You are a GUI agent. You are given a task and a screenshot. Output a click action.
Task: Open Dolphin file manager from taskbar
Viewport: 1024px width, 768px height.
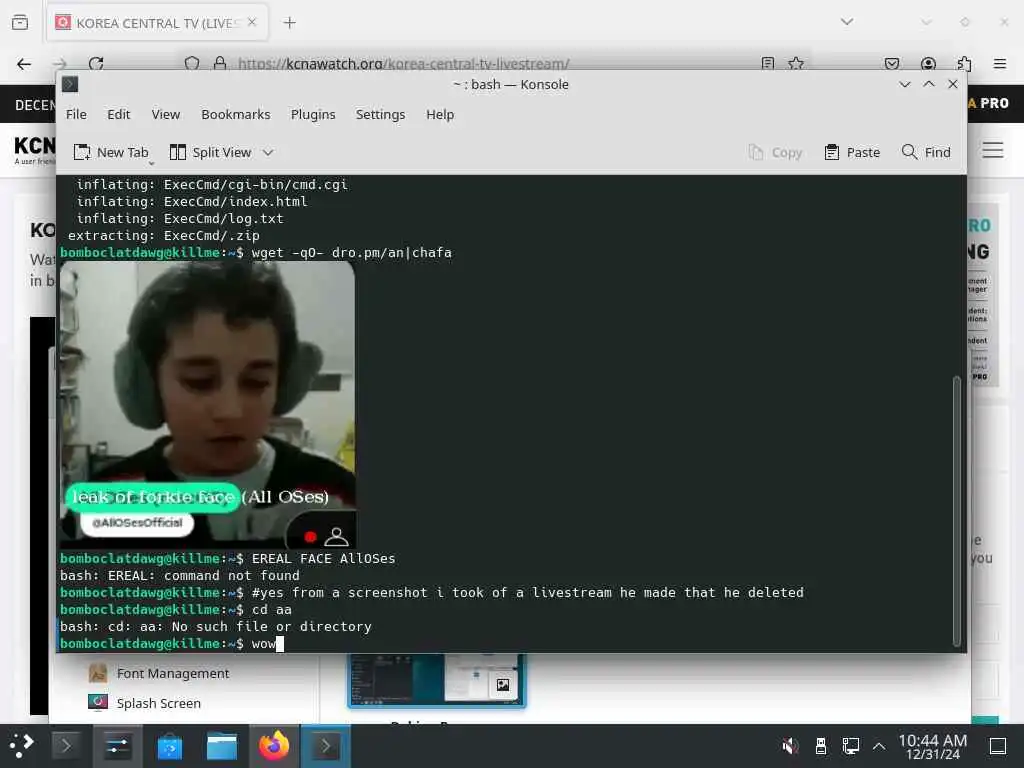tap(222, 746)
